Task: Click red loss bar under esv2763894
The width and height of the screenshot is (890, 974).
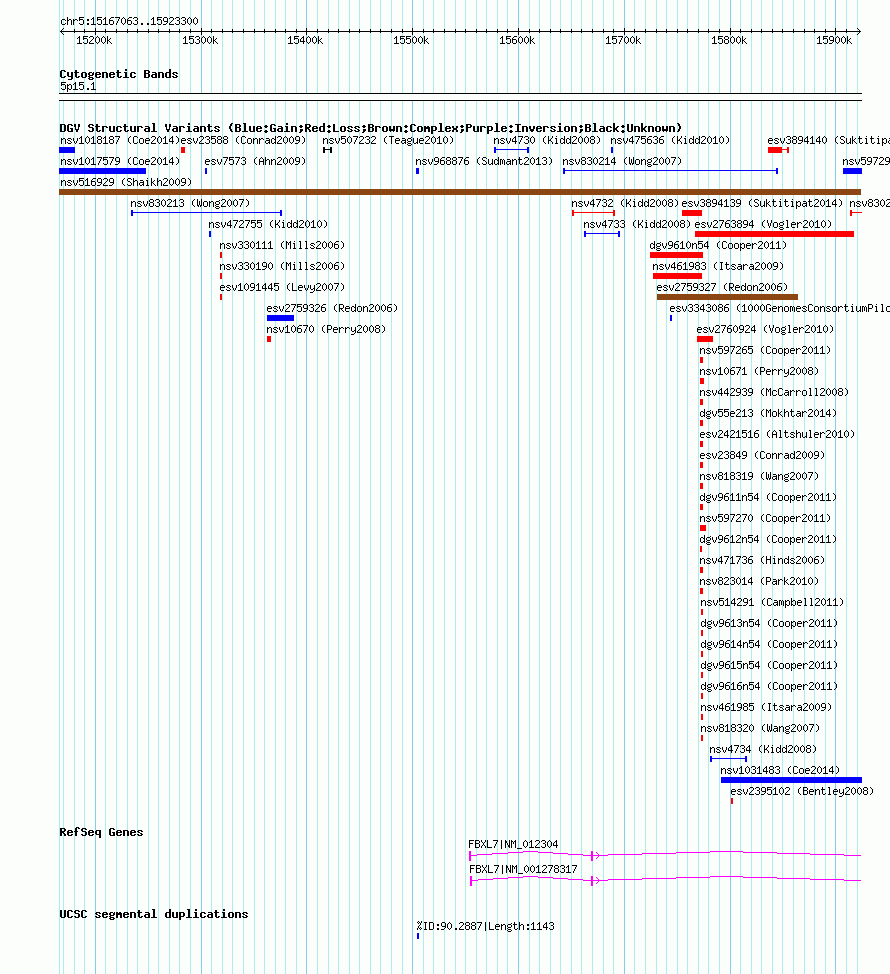Action: [x=774, y=234]
